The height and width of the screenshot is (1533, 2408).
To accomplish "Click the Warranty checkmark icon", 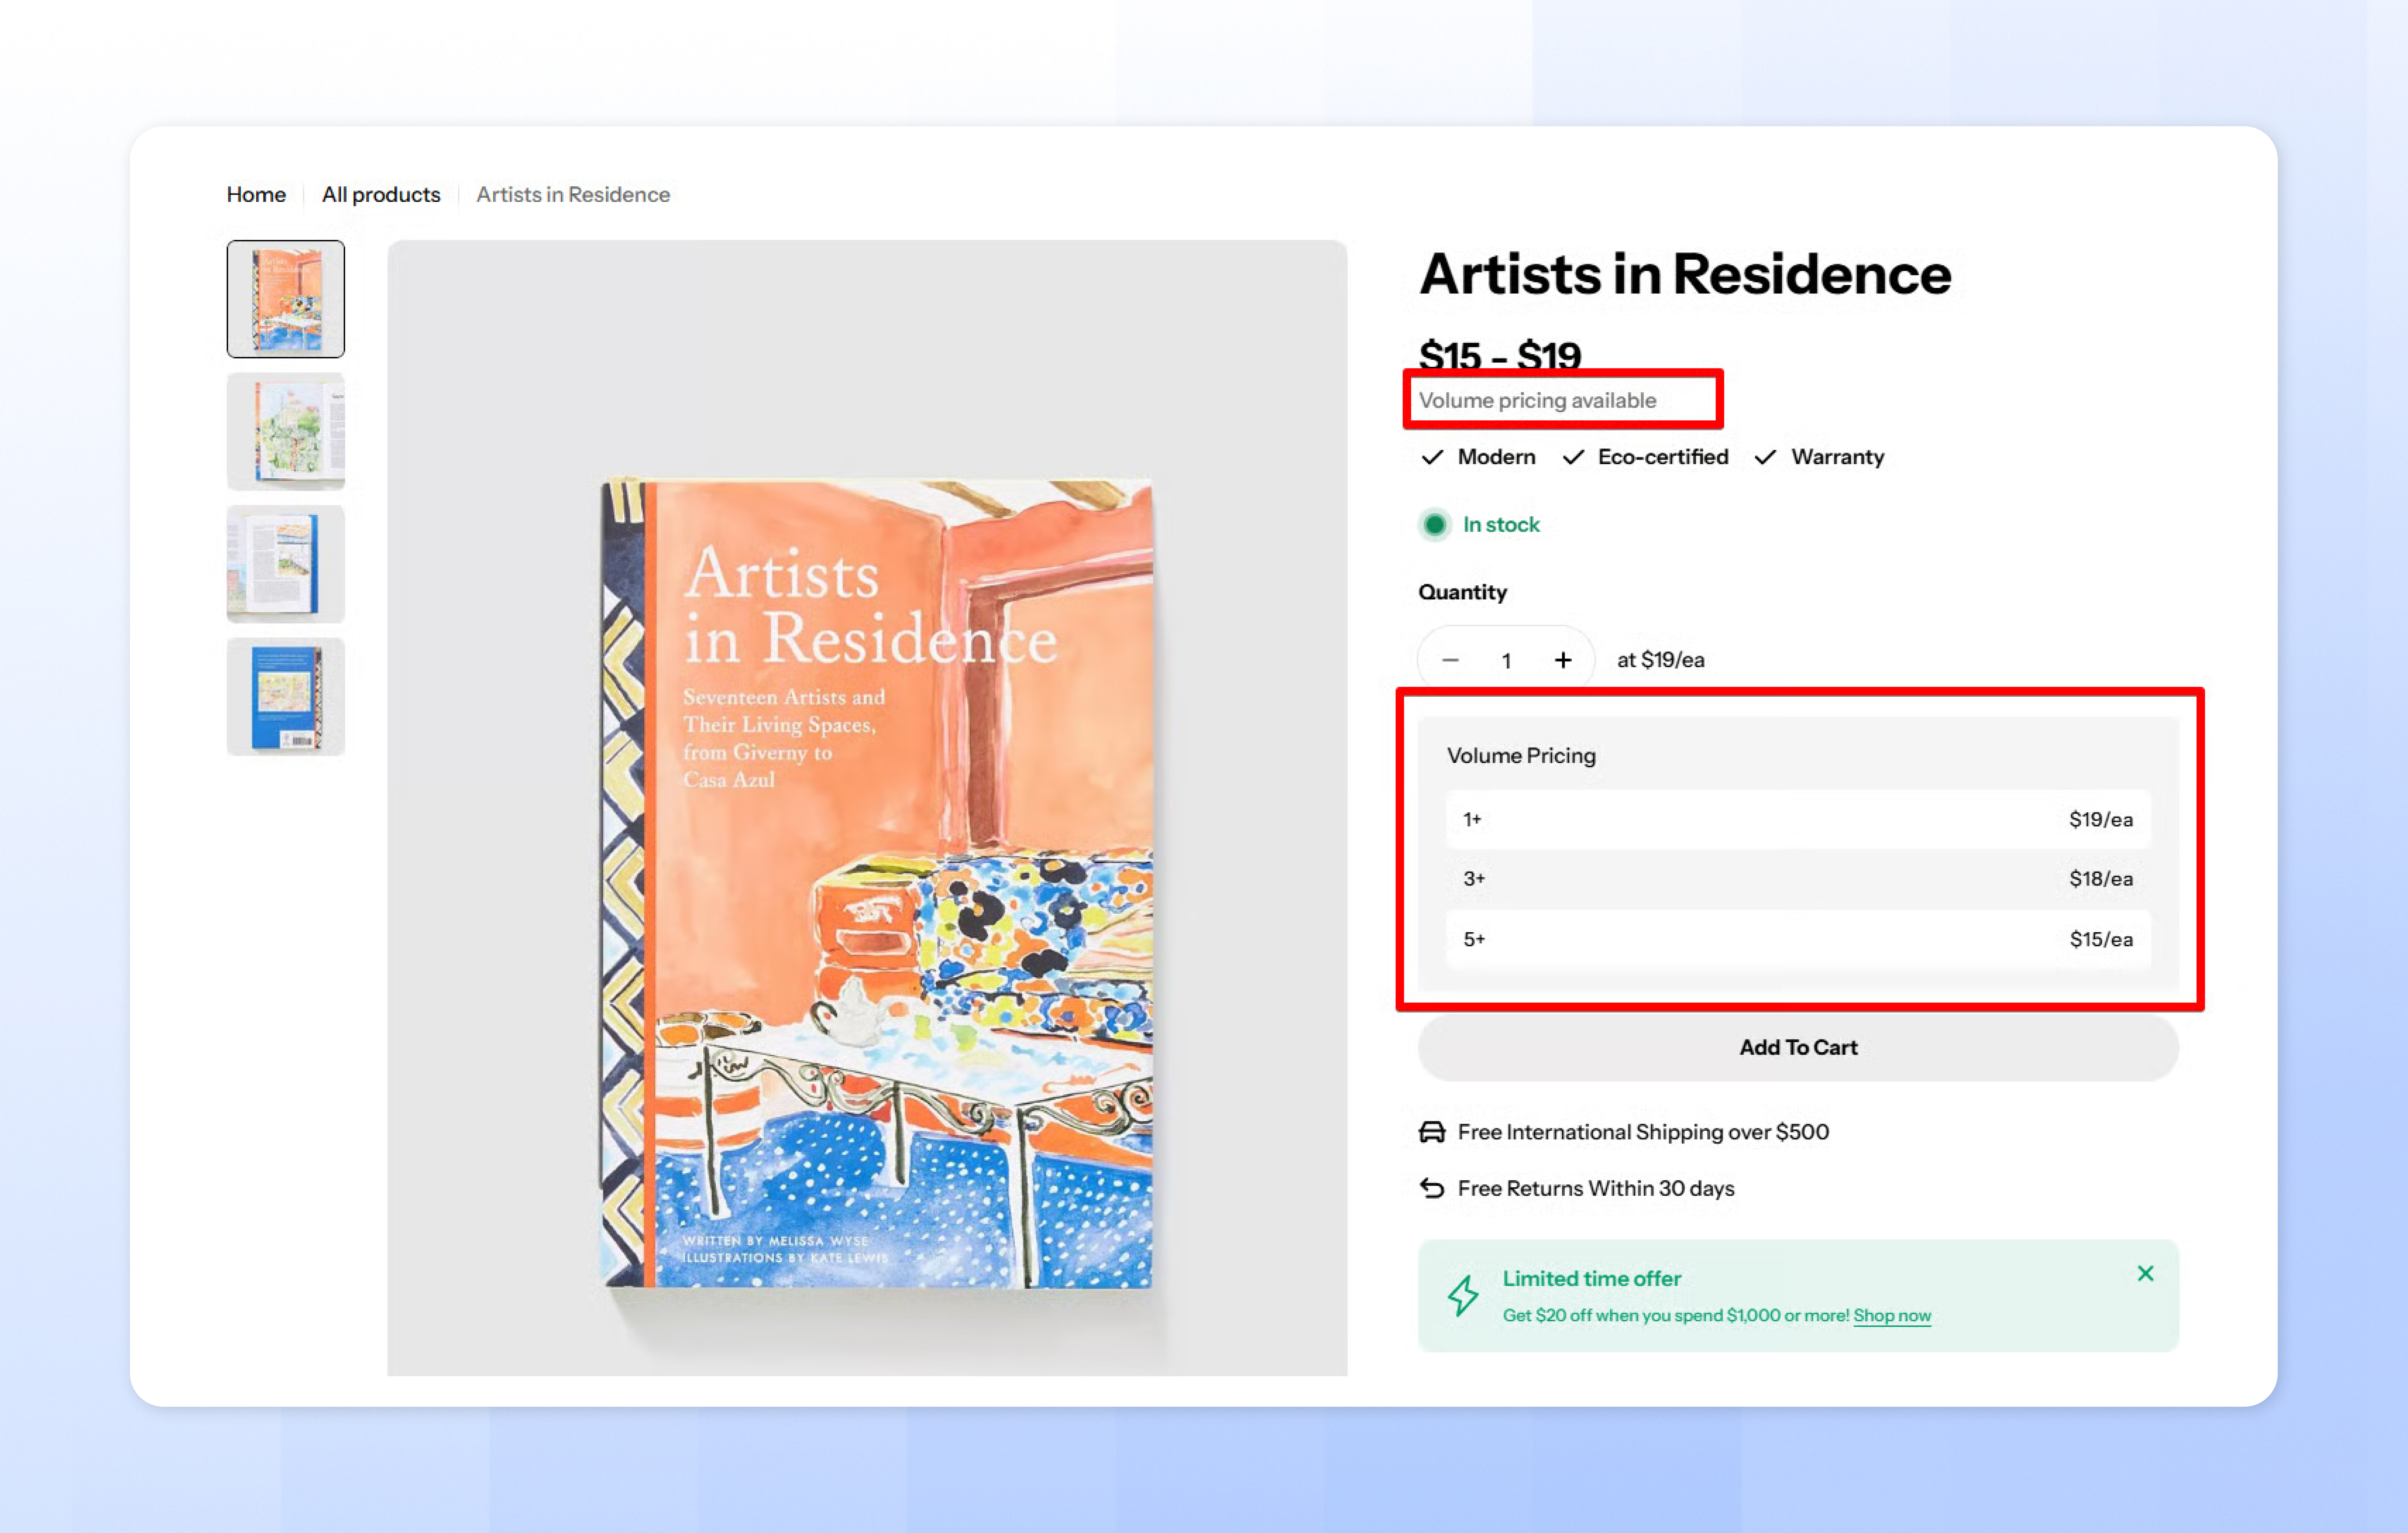I will point(1765,457).
